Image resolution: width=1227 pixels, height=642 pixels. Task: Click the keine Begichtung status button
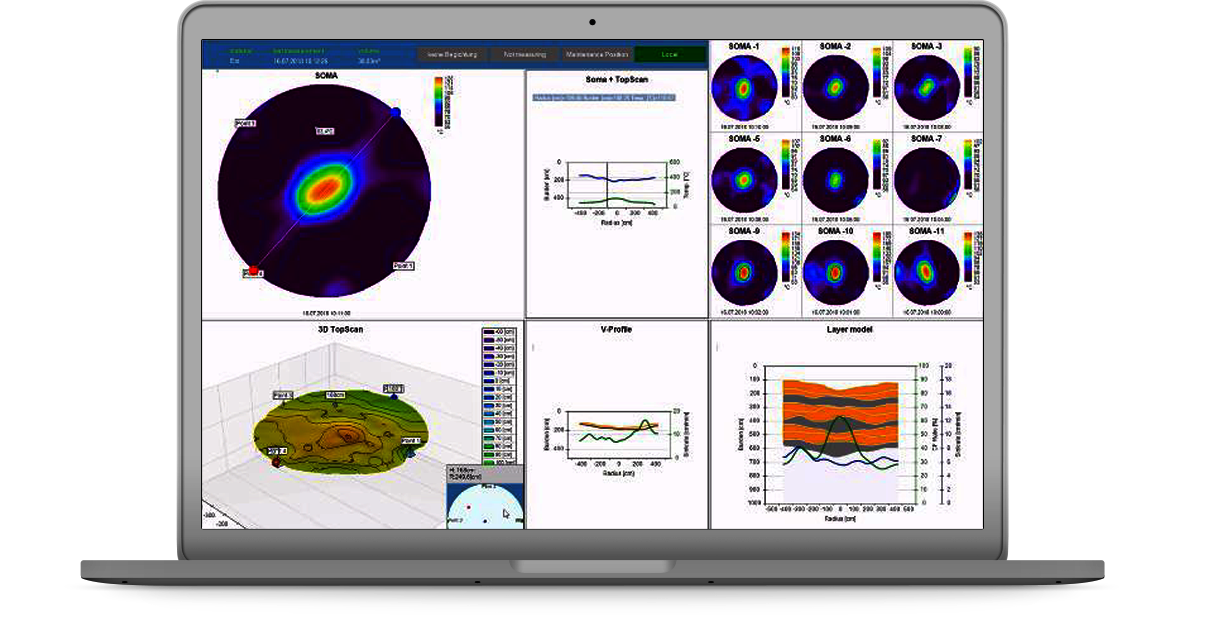click(x=452, y=54)
